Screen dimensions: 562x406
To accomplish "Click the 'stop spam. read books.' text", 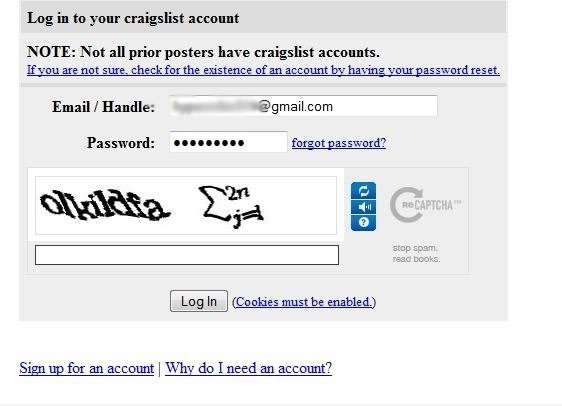I will [416, 253].
